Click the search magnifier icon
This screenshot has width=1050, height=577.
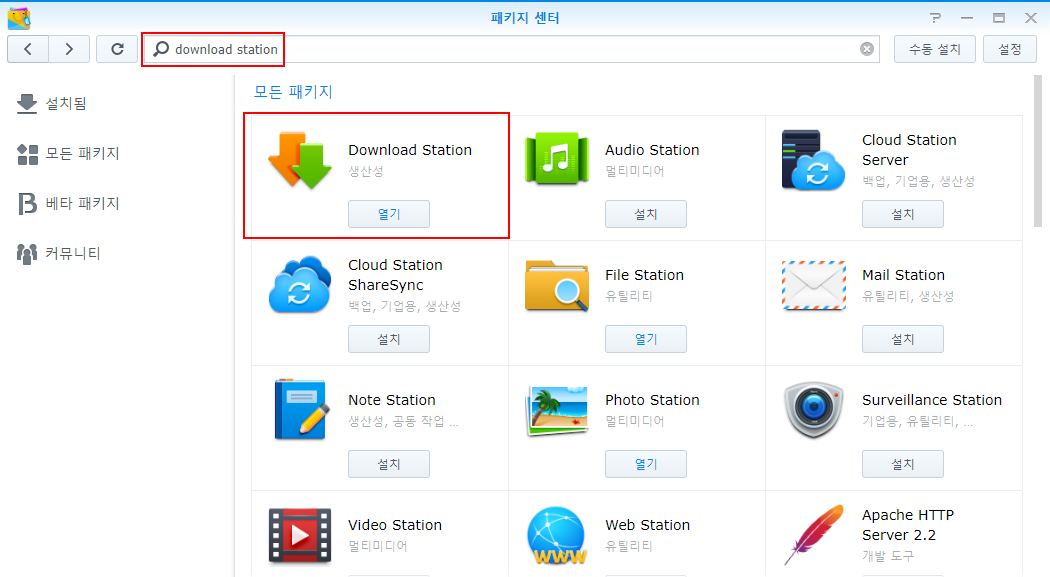pyautogui.click(x=161, y=49)
